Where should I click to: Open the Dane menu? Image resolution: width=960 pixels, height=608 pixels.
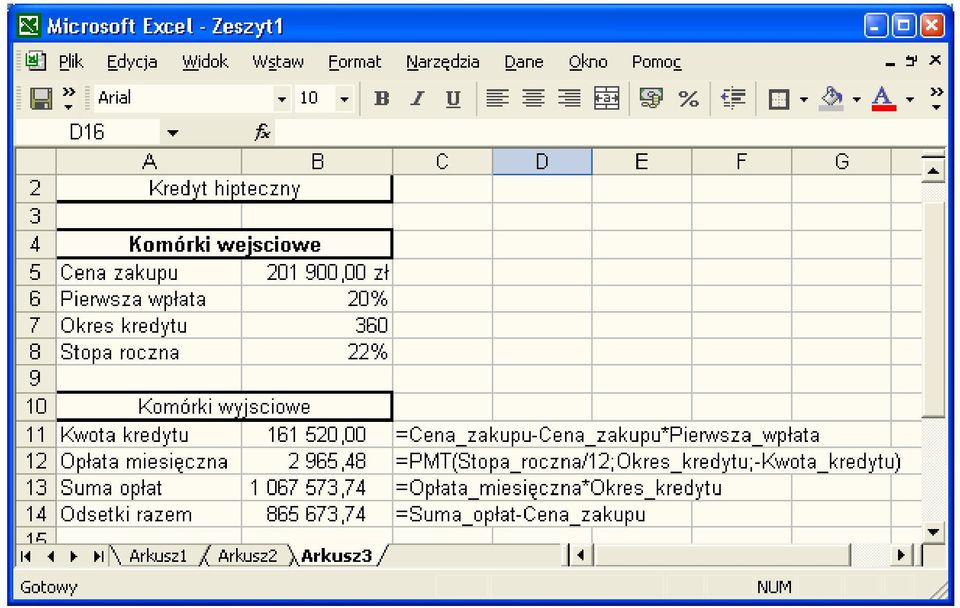click(x=523, y=62)
